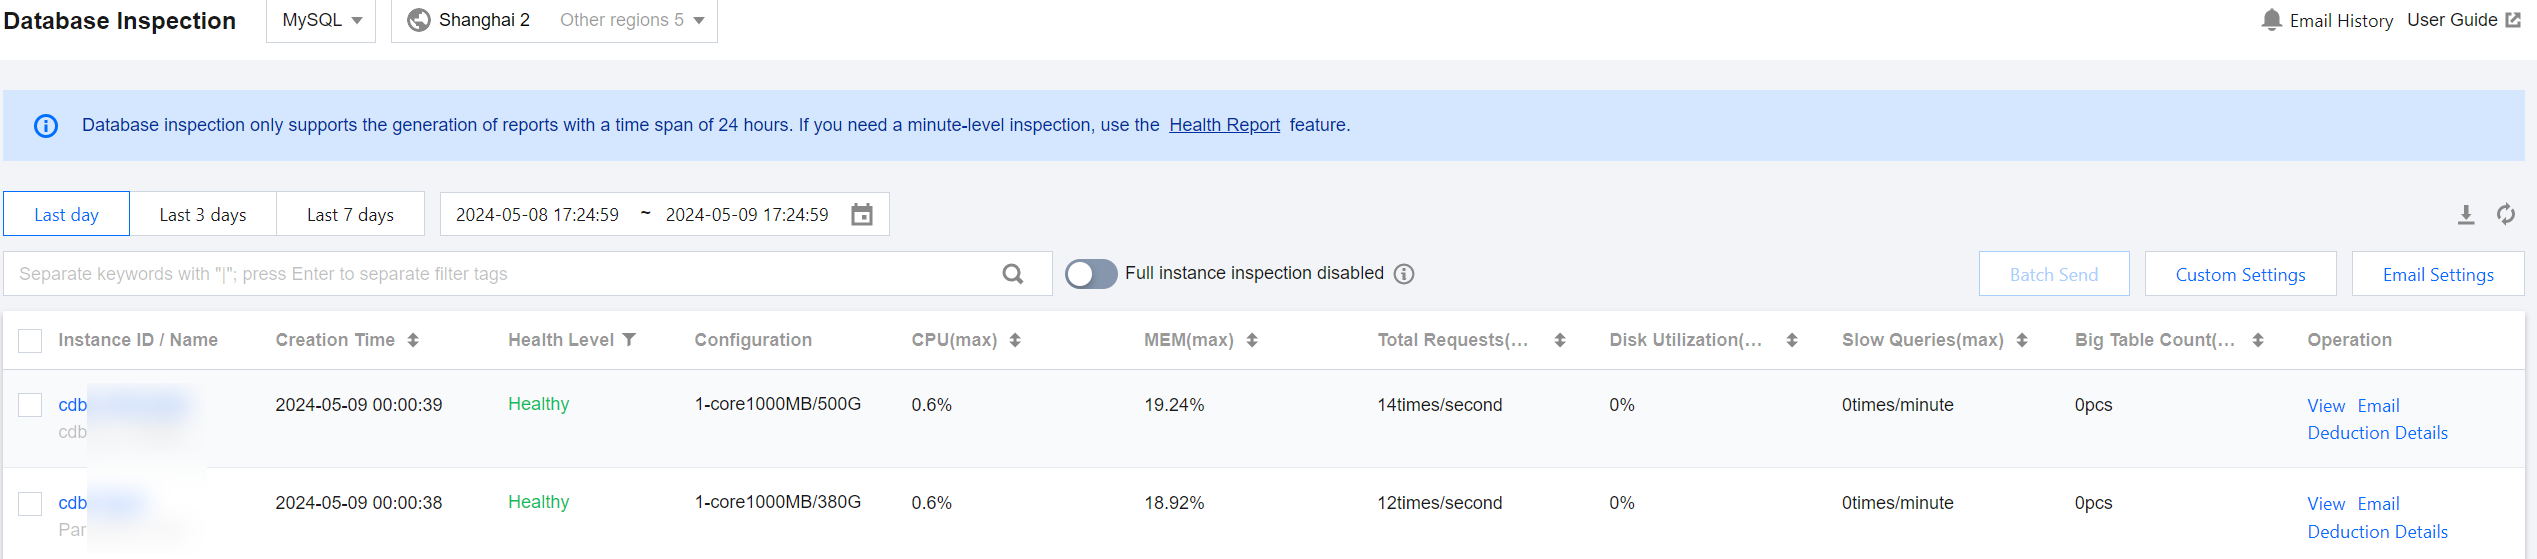The height and width of the screenshot is (559, 2537).
Task: Open the Health Report link
Action: 1224,125
